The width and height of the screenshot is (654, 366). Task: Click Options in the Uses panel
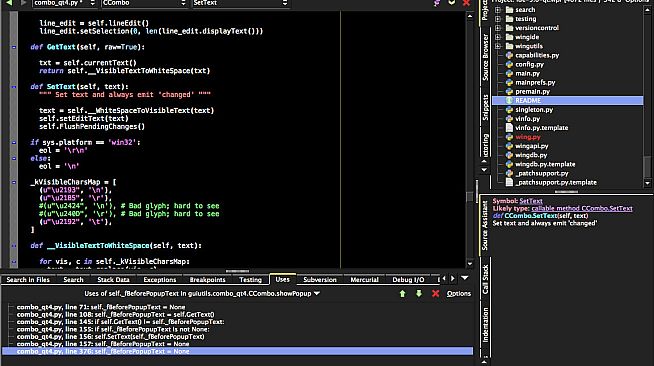coord(459,293)
